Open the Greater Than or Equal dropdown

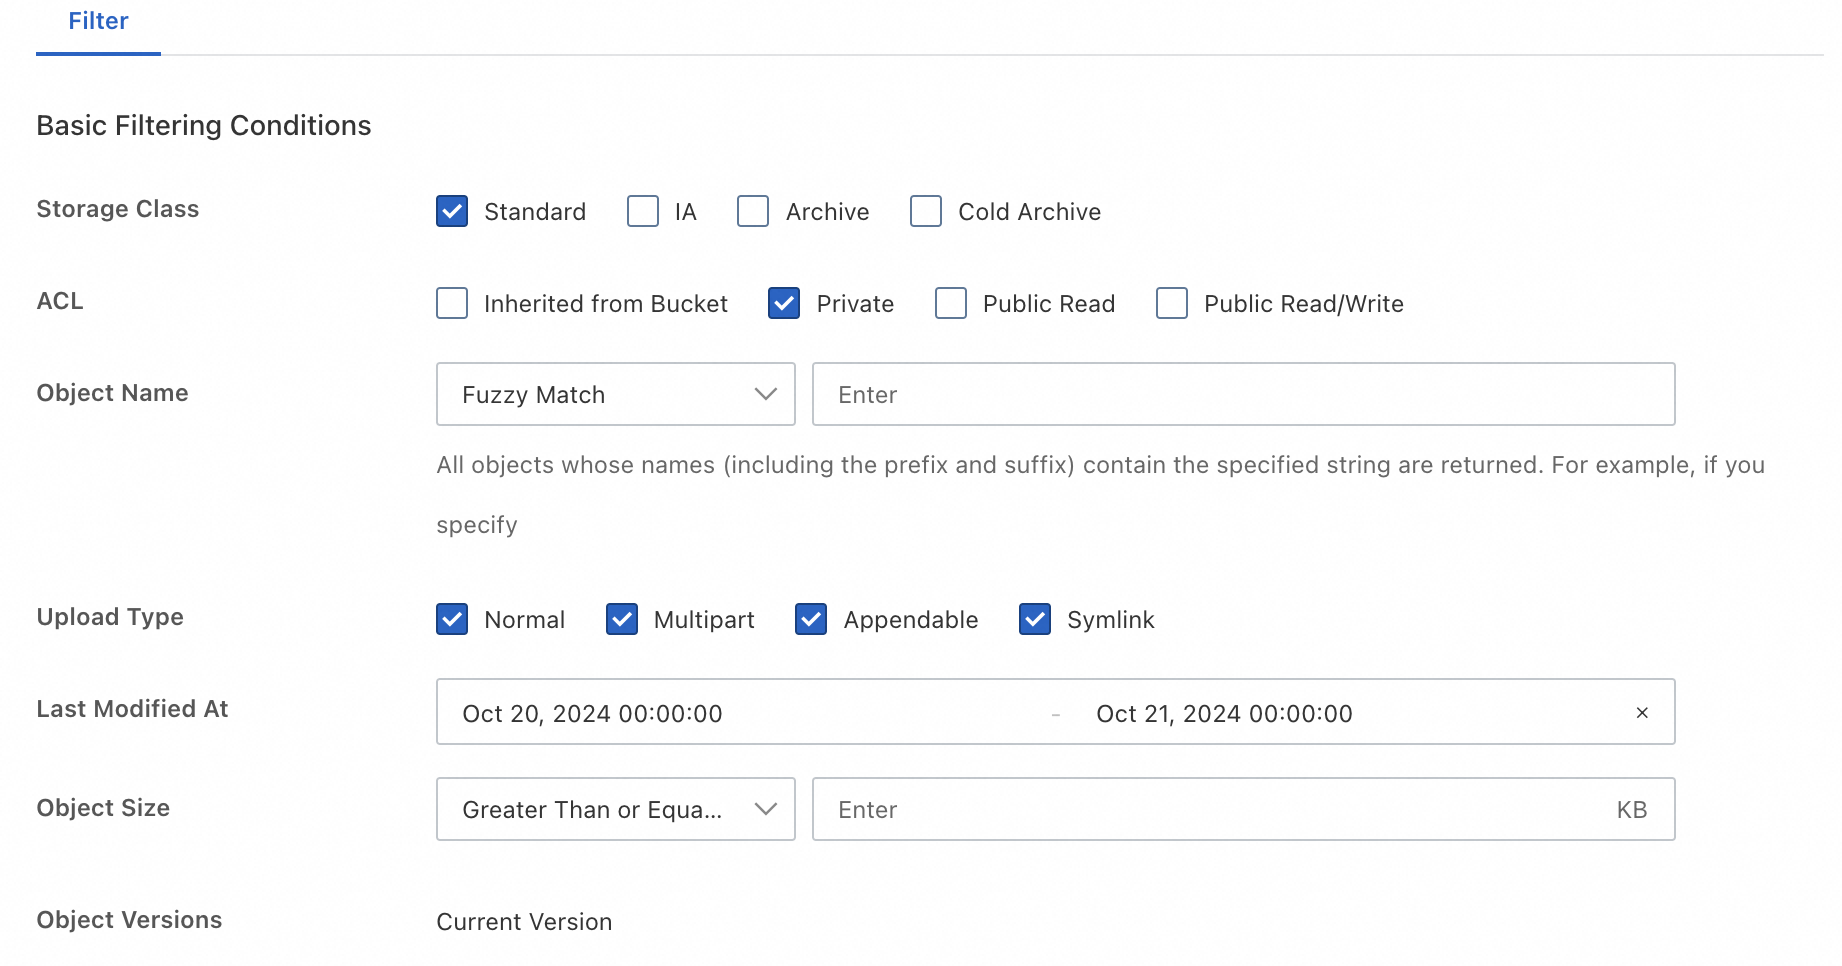[616, 809]
